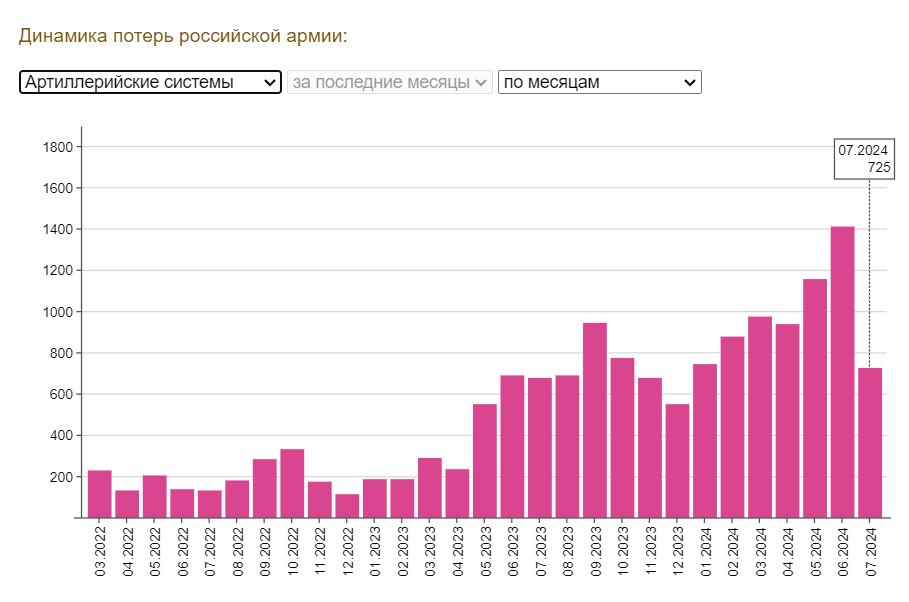This screenshot has height=602, width=909.
Task: Click the '07.2024' x-axis label
Action: pyautogui.click(x=870, y=551)
